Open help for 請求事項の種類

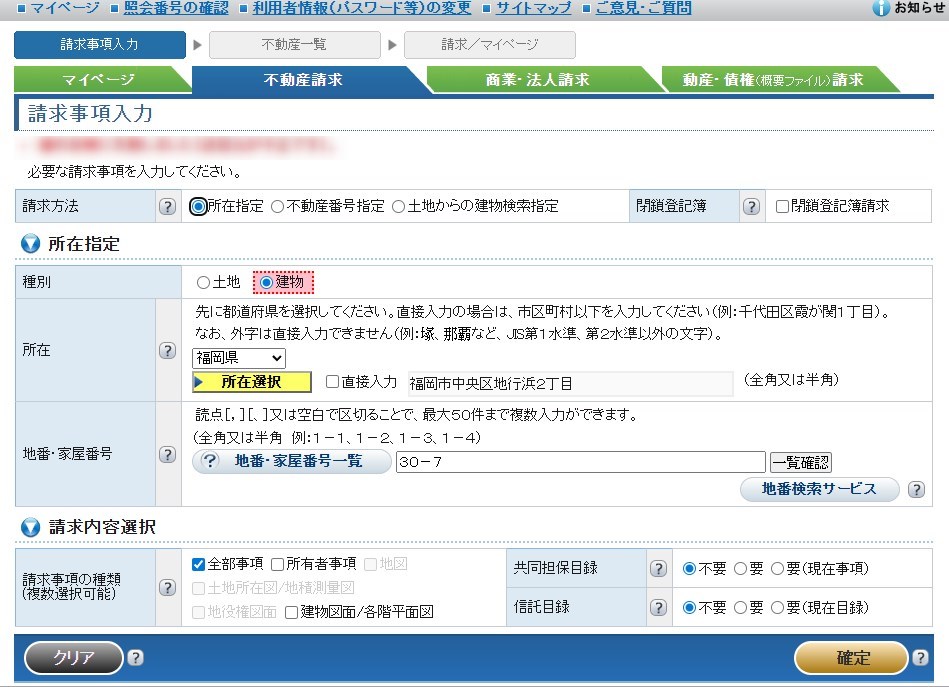tap(168, 587)
